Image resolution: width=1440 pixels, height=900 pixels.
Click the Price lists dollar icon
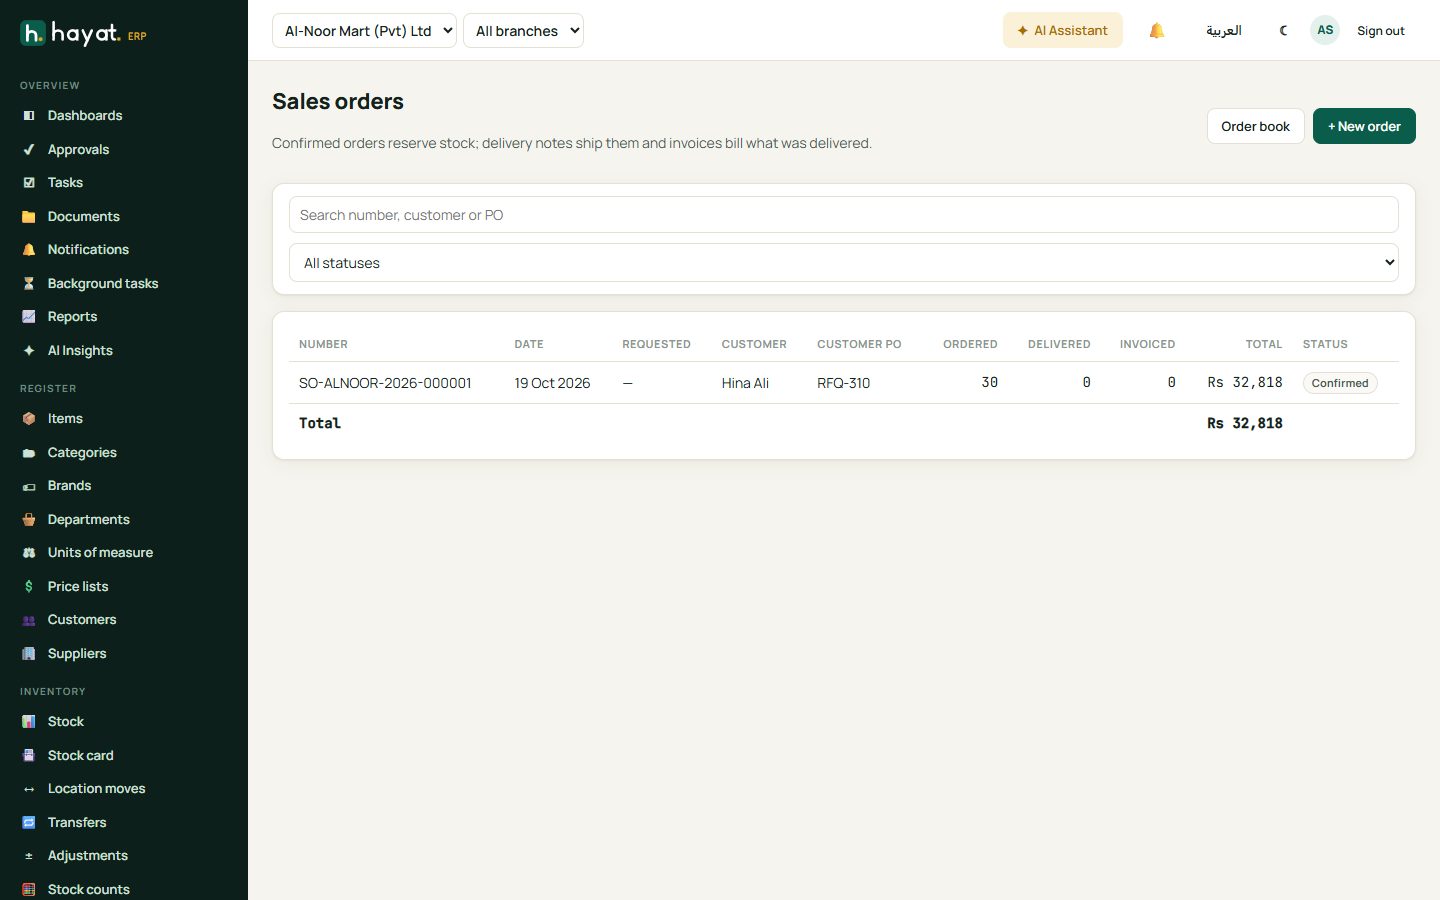point(29,587)
